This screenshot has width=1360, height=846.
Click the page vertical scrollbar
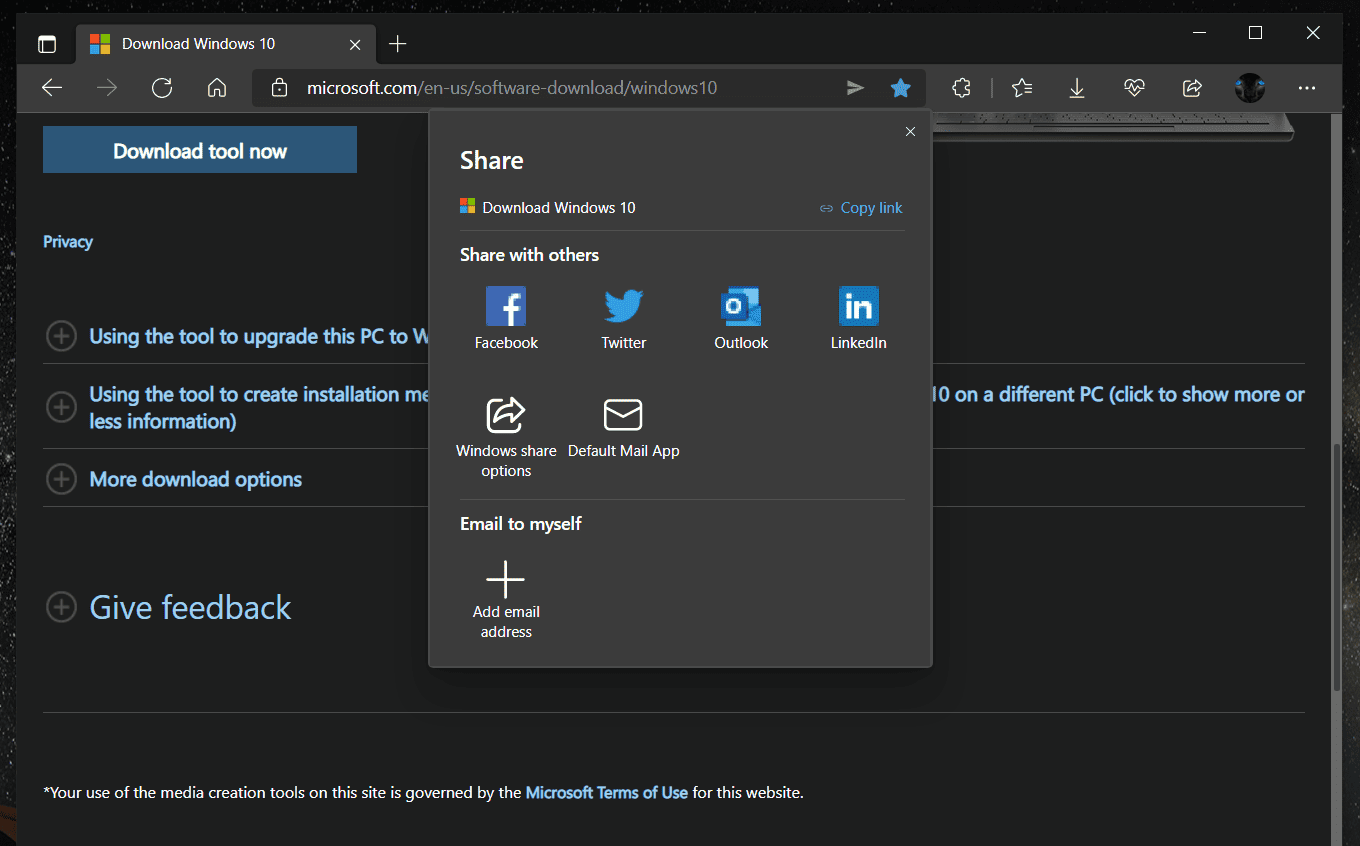[x=1337, y=565]
